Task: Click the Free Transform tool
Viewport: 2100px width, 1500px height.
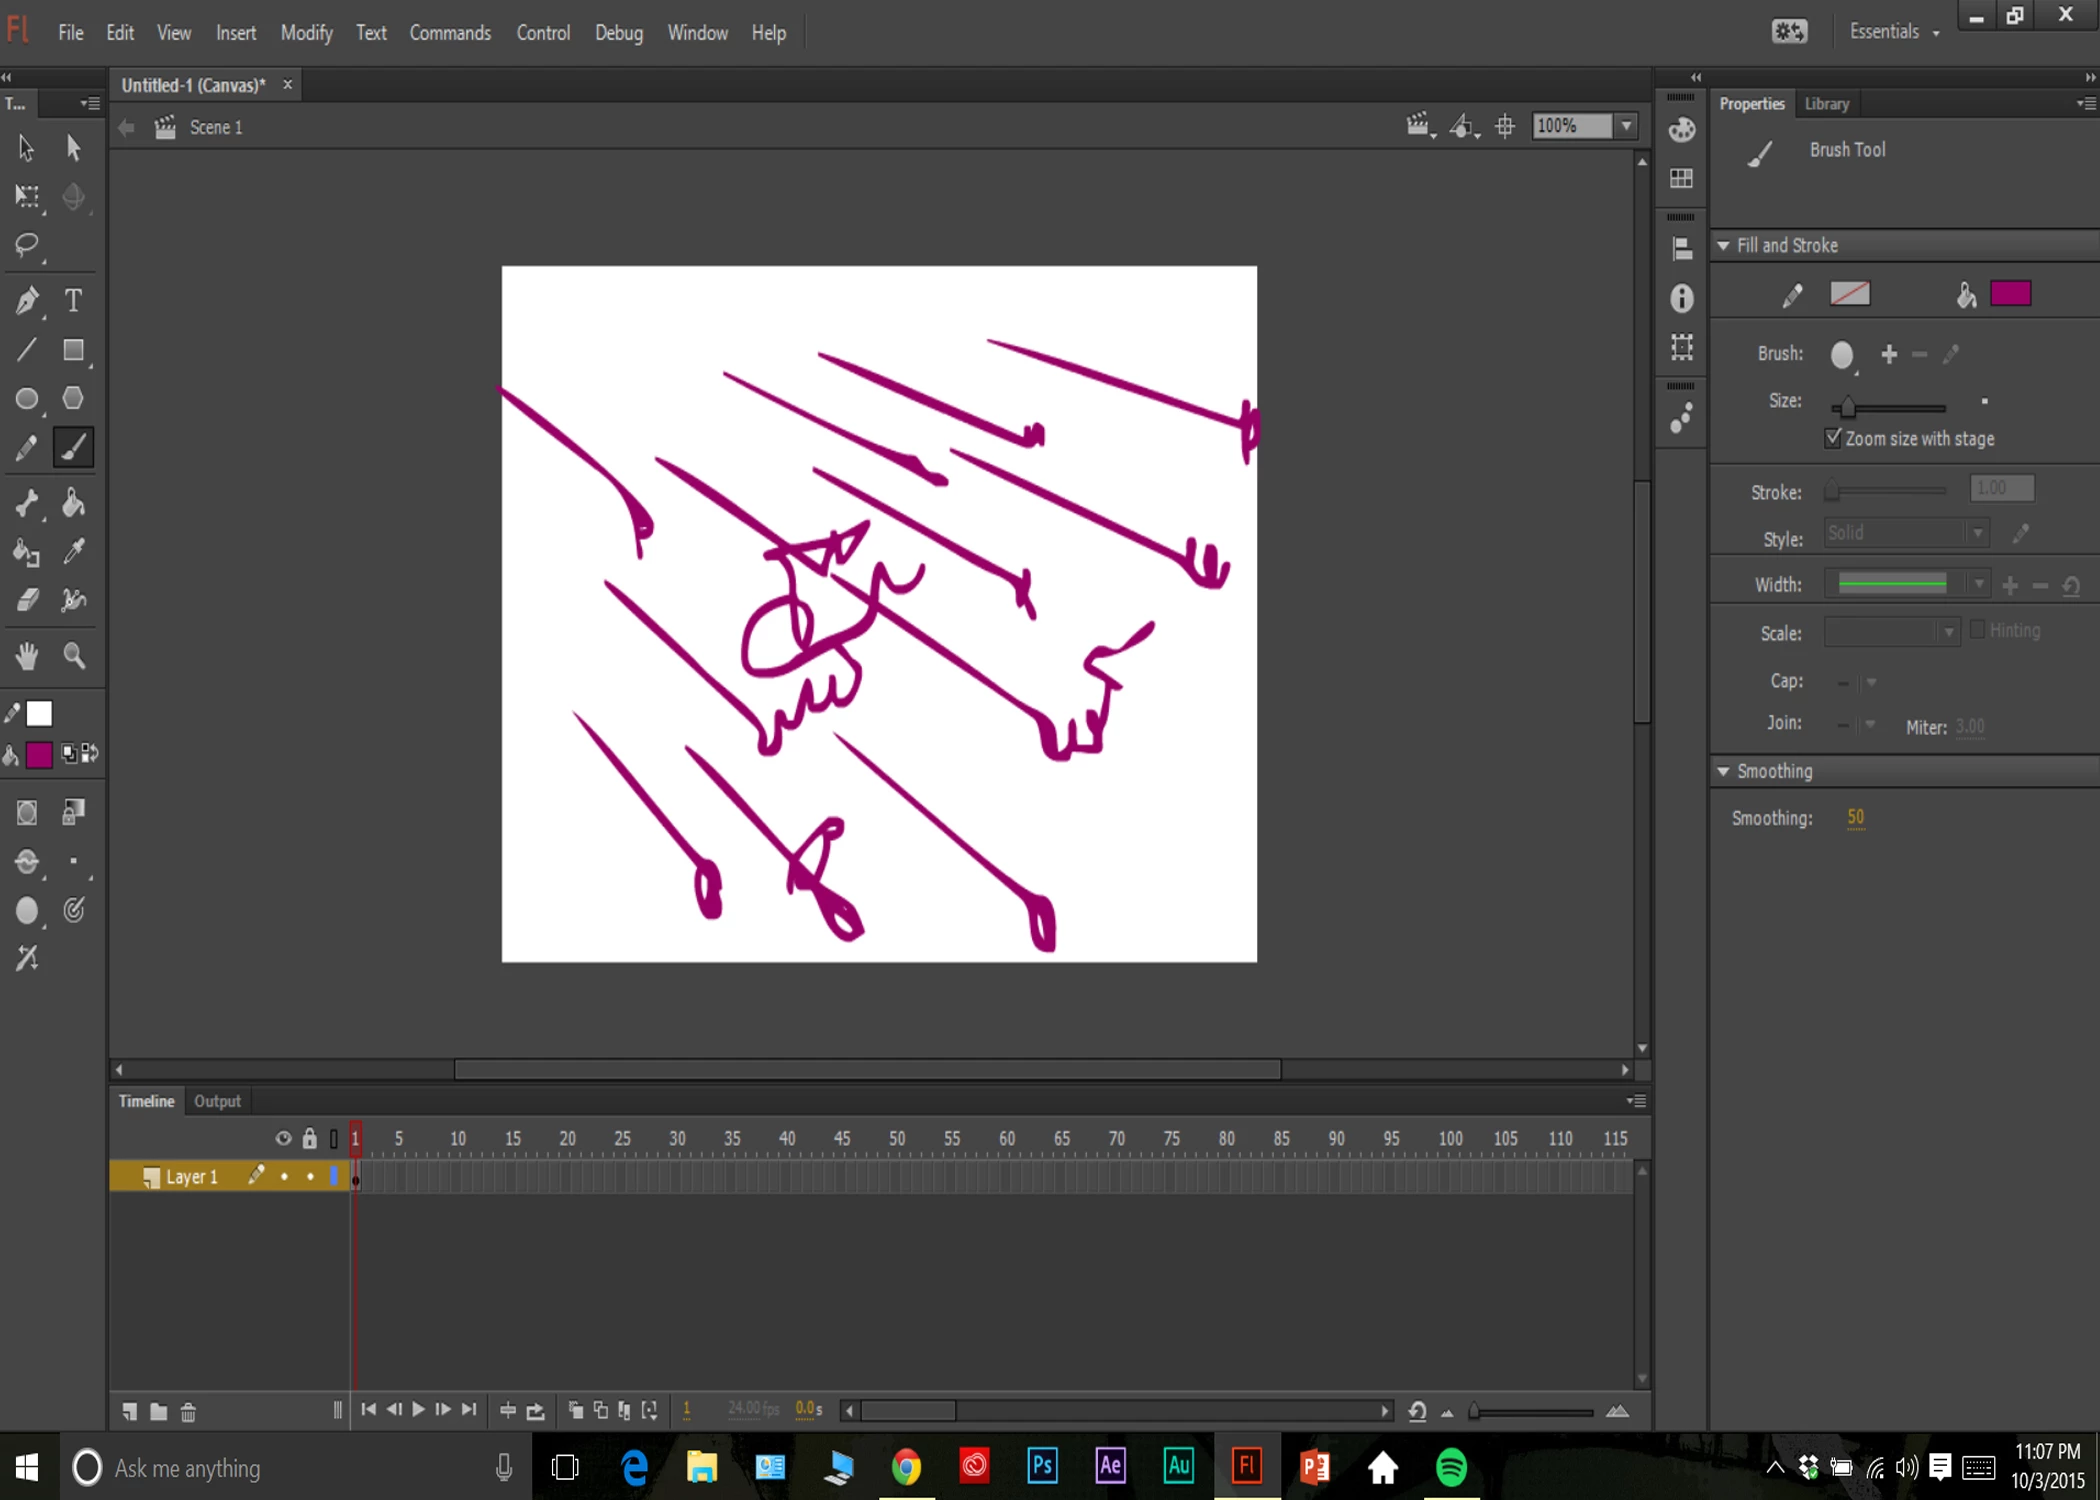Action: coord(27,196)
